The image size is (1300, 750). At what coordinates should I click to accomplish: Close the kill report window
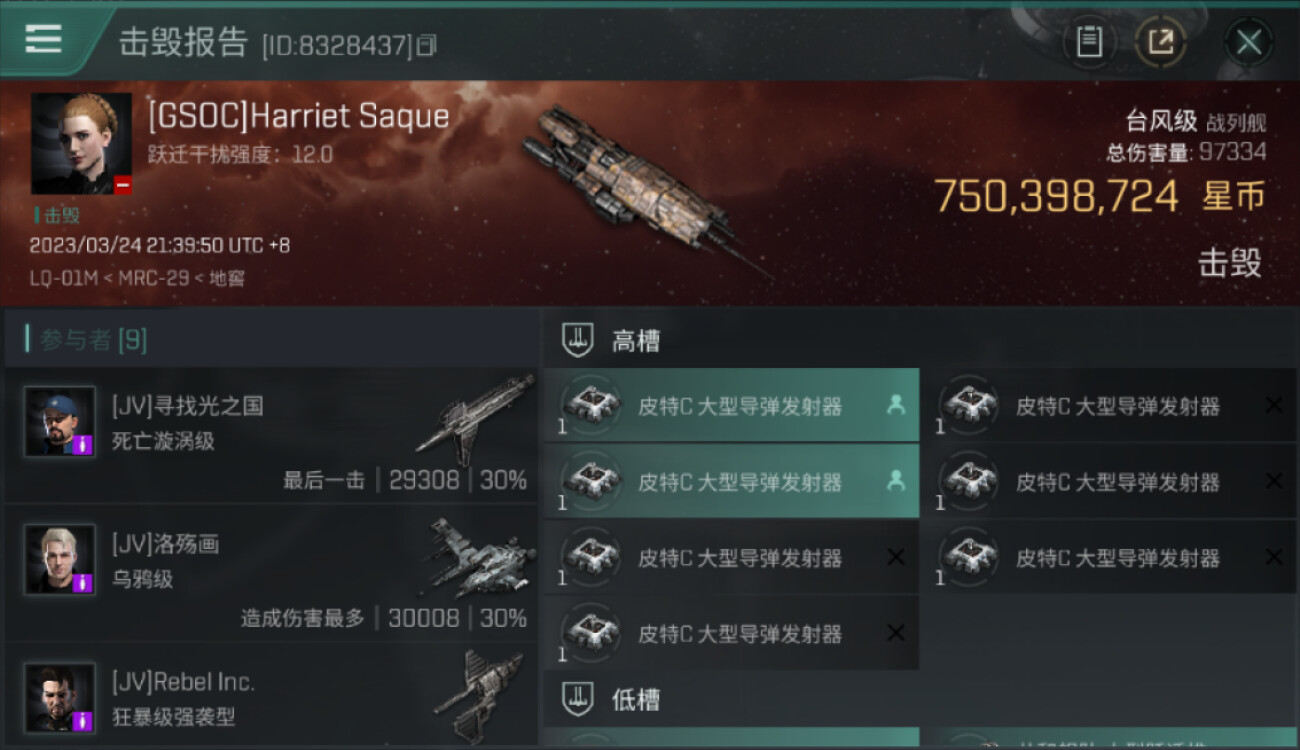1249,42
